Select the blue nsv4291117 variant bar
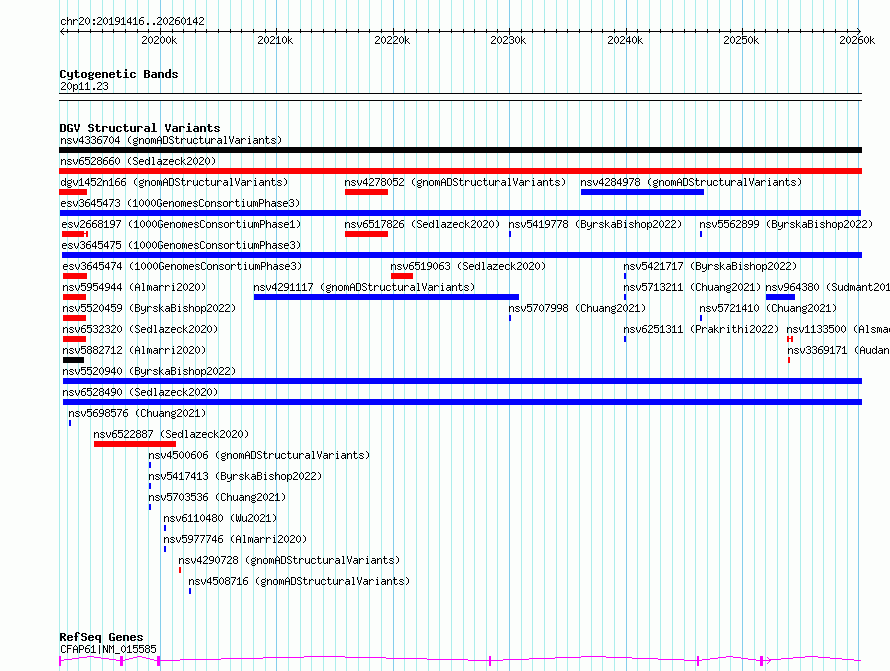 (x=386, y=297)
